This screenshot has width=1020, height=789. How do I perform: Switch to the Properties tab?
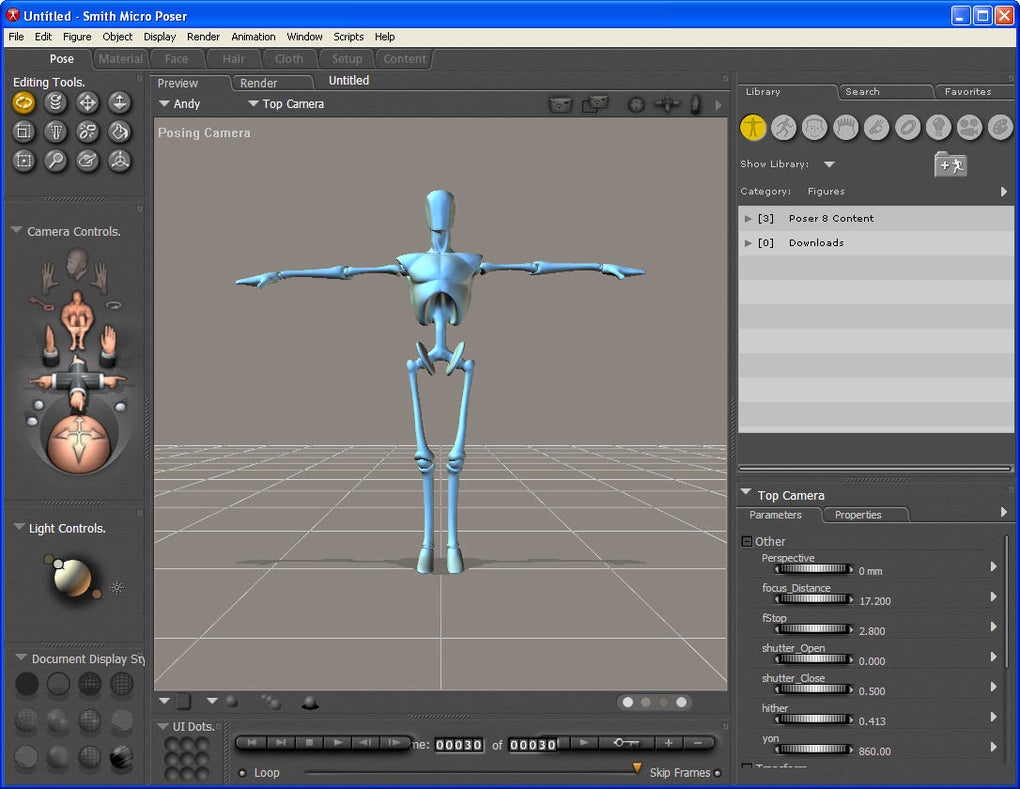(x=858, y=515)
